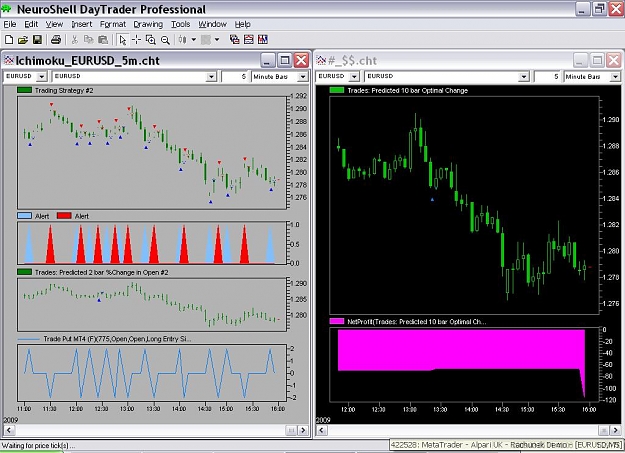Maximize the Ichimoku_EURUSD_5m.cht window
The height and width of the screenshot is (453, 625).
pyautogui.click(x=285, y=61)
